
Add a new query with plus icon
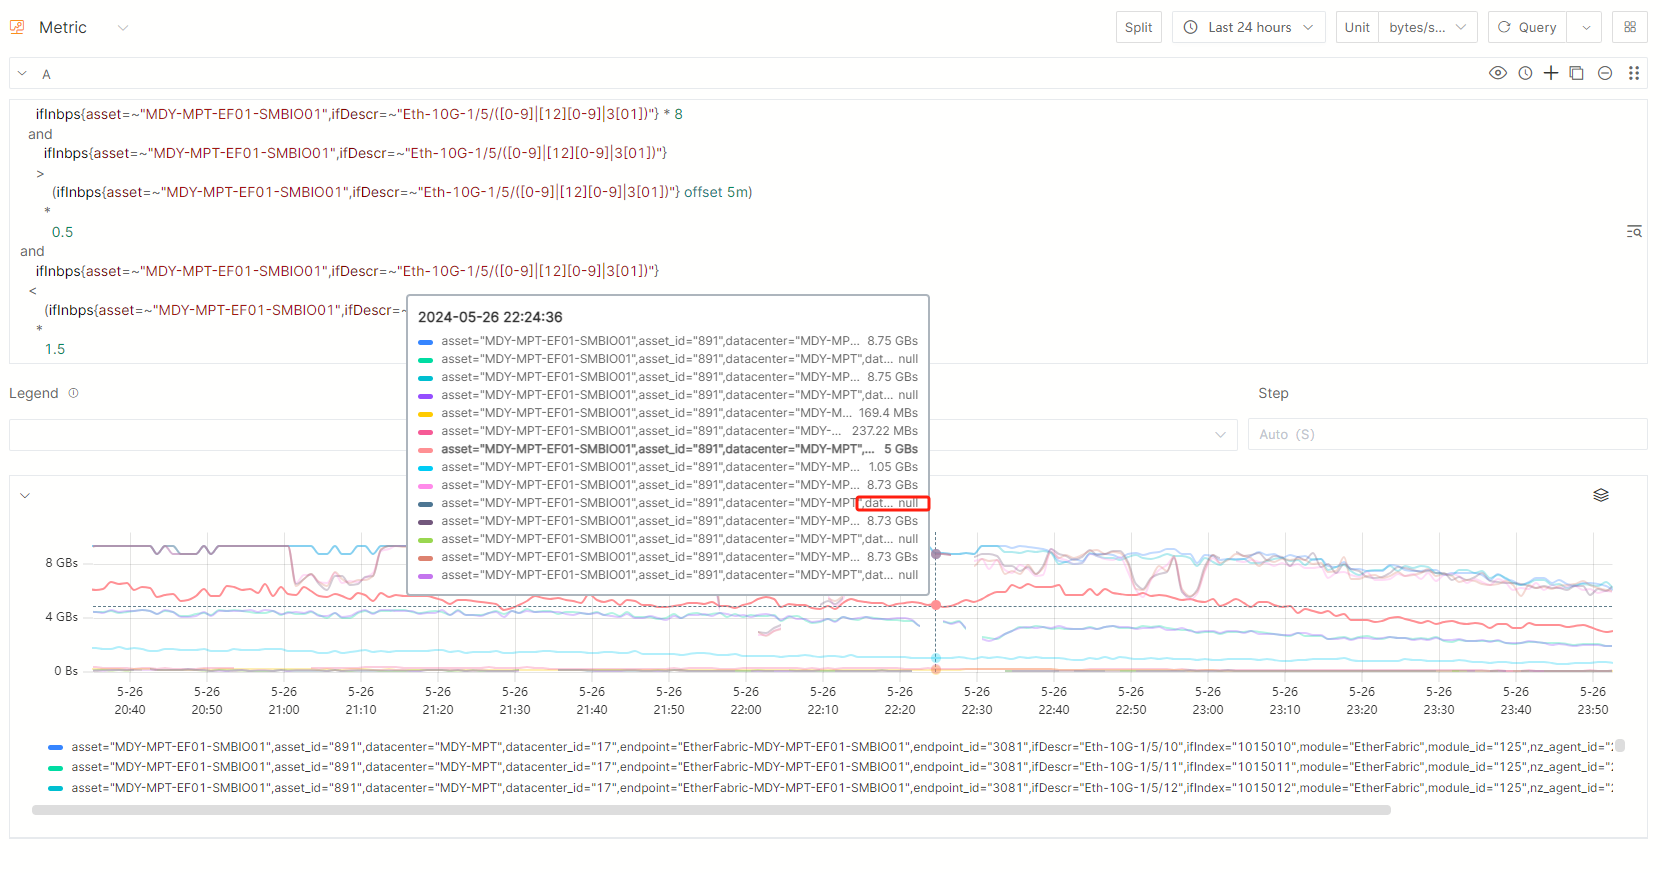(1550, 73)
